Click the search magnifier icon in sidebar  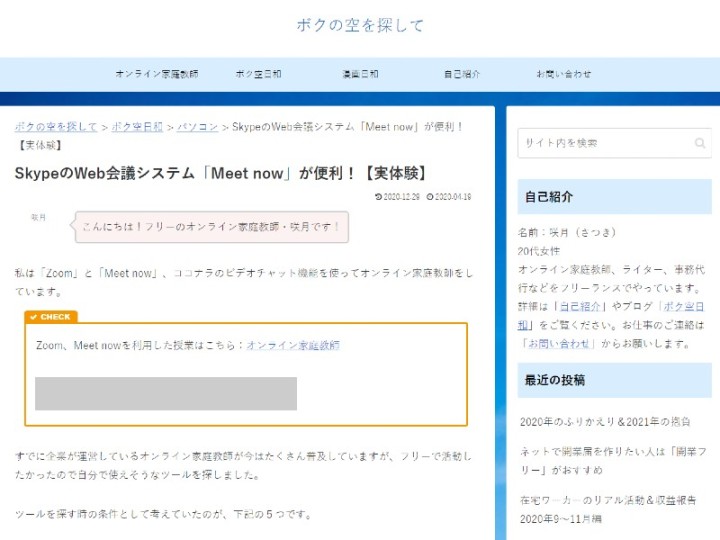(699, 143)
